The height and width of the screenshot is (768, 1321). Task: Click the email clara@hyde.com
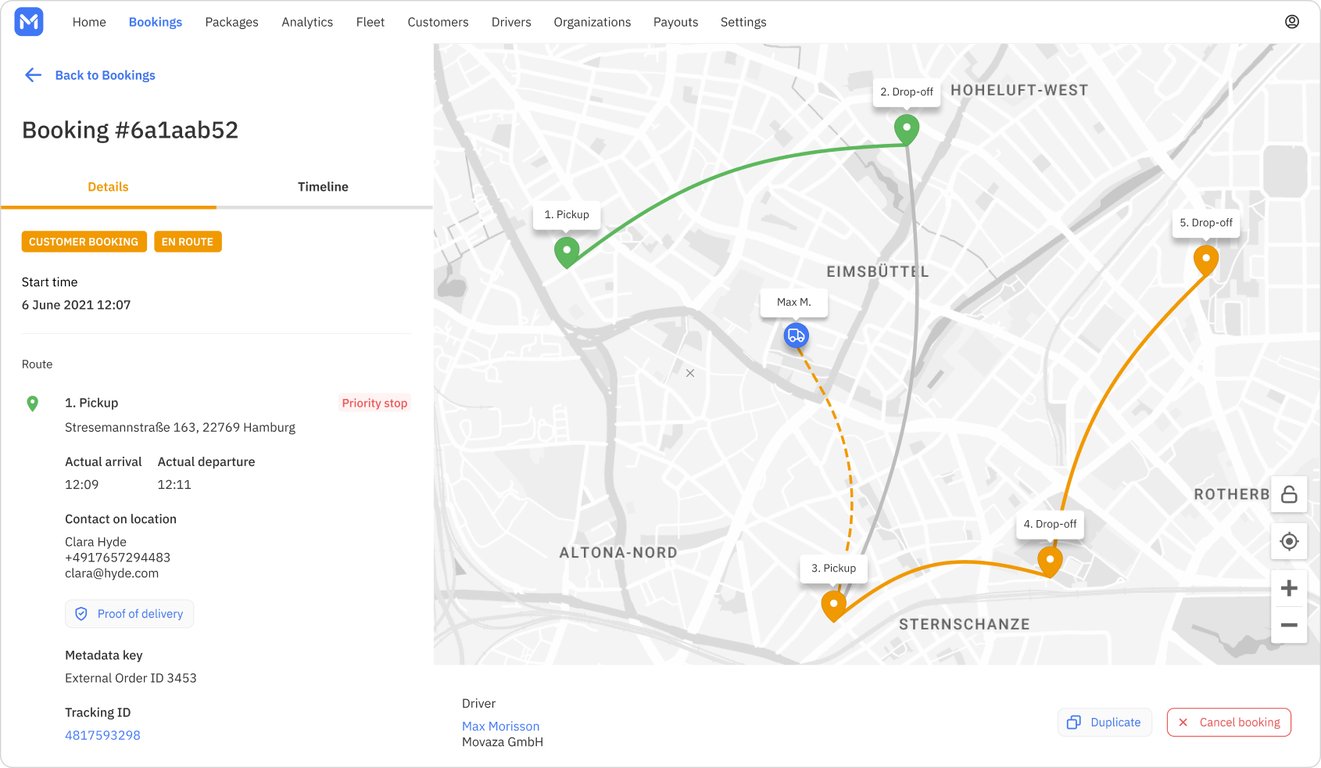[112, 573]
